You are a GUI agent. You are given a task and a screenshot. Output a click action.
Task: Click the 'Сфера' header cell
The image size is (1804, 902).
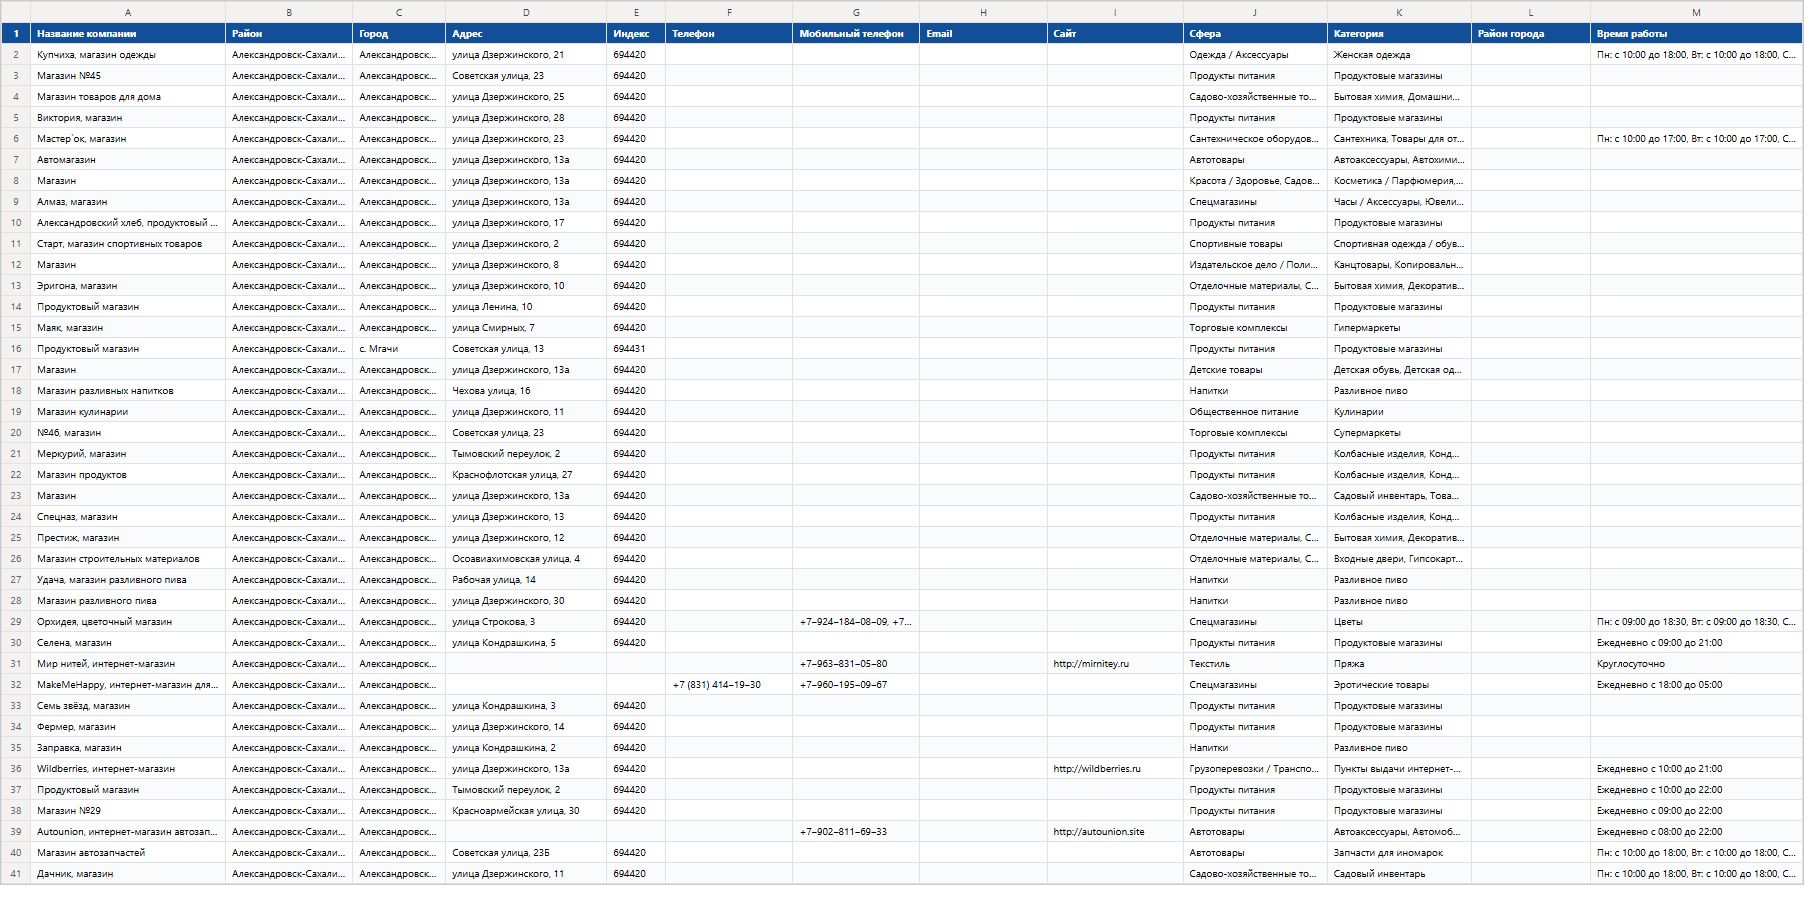1255,33
